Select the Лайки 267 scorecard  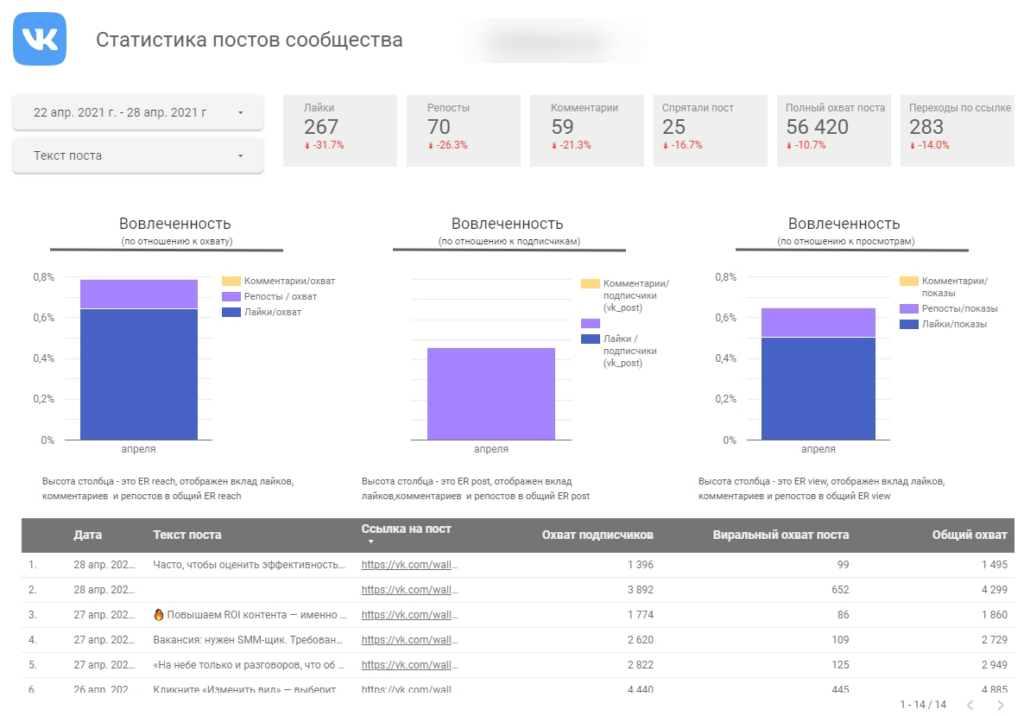[x=341, y=130]
